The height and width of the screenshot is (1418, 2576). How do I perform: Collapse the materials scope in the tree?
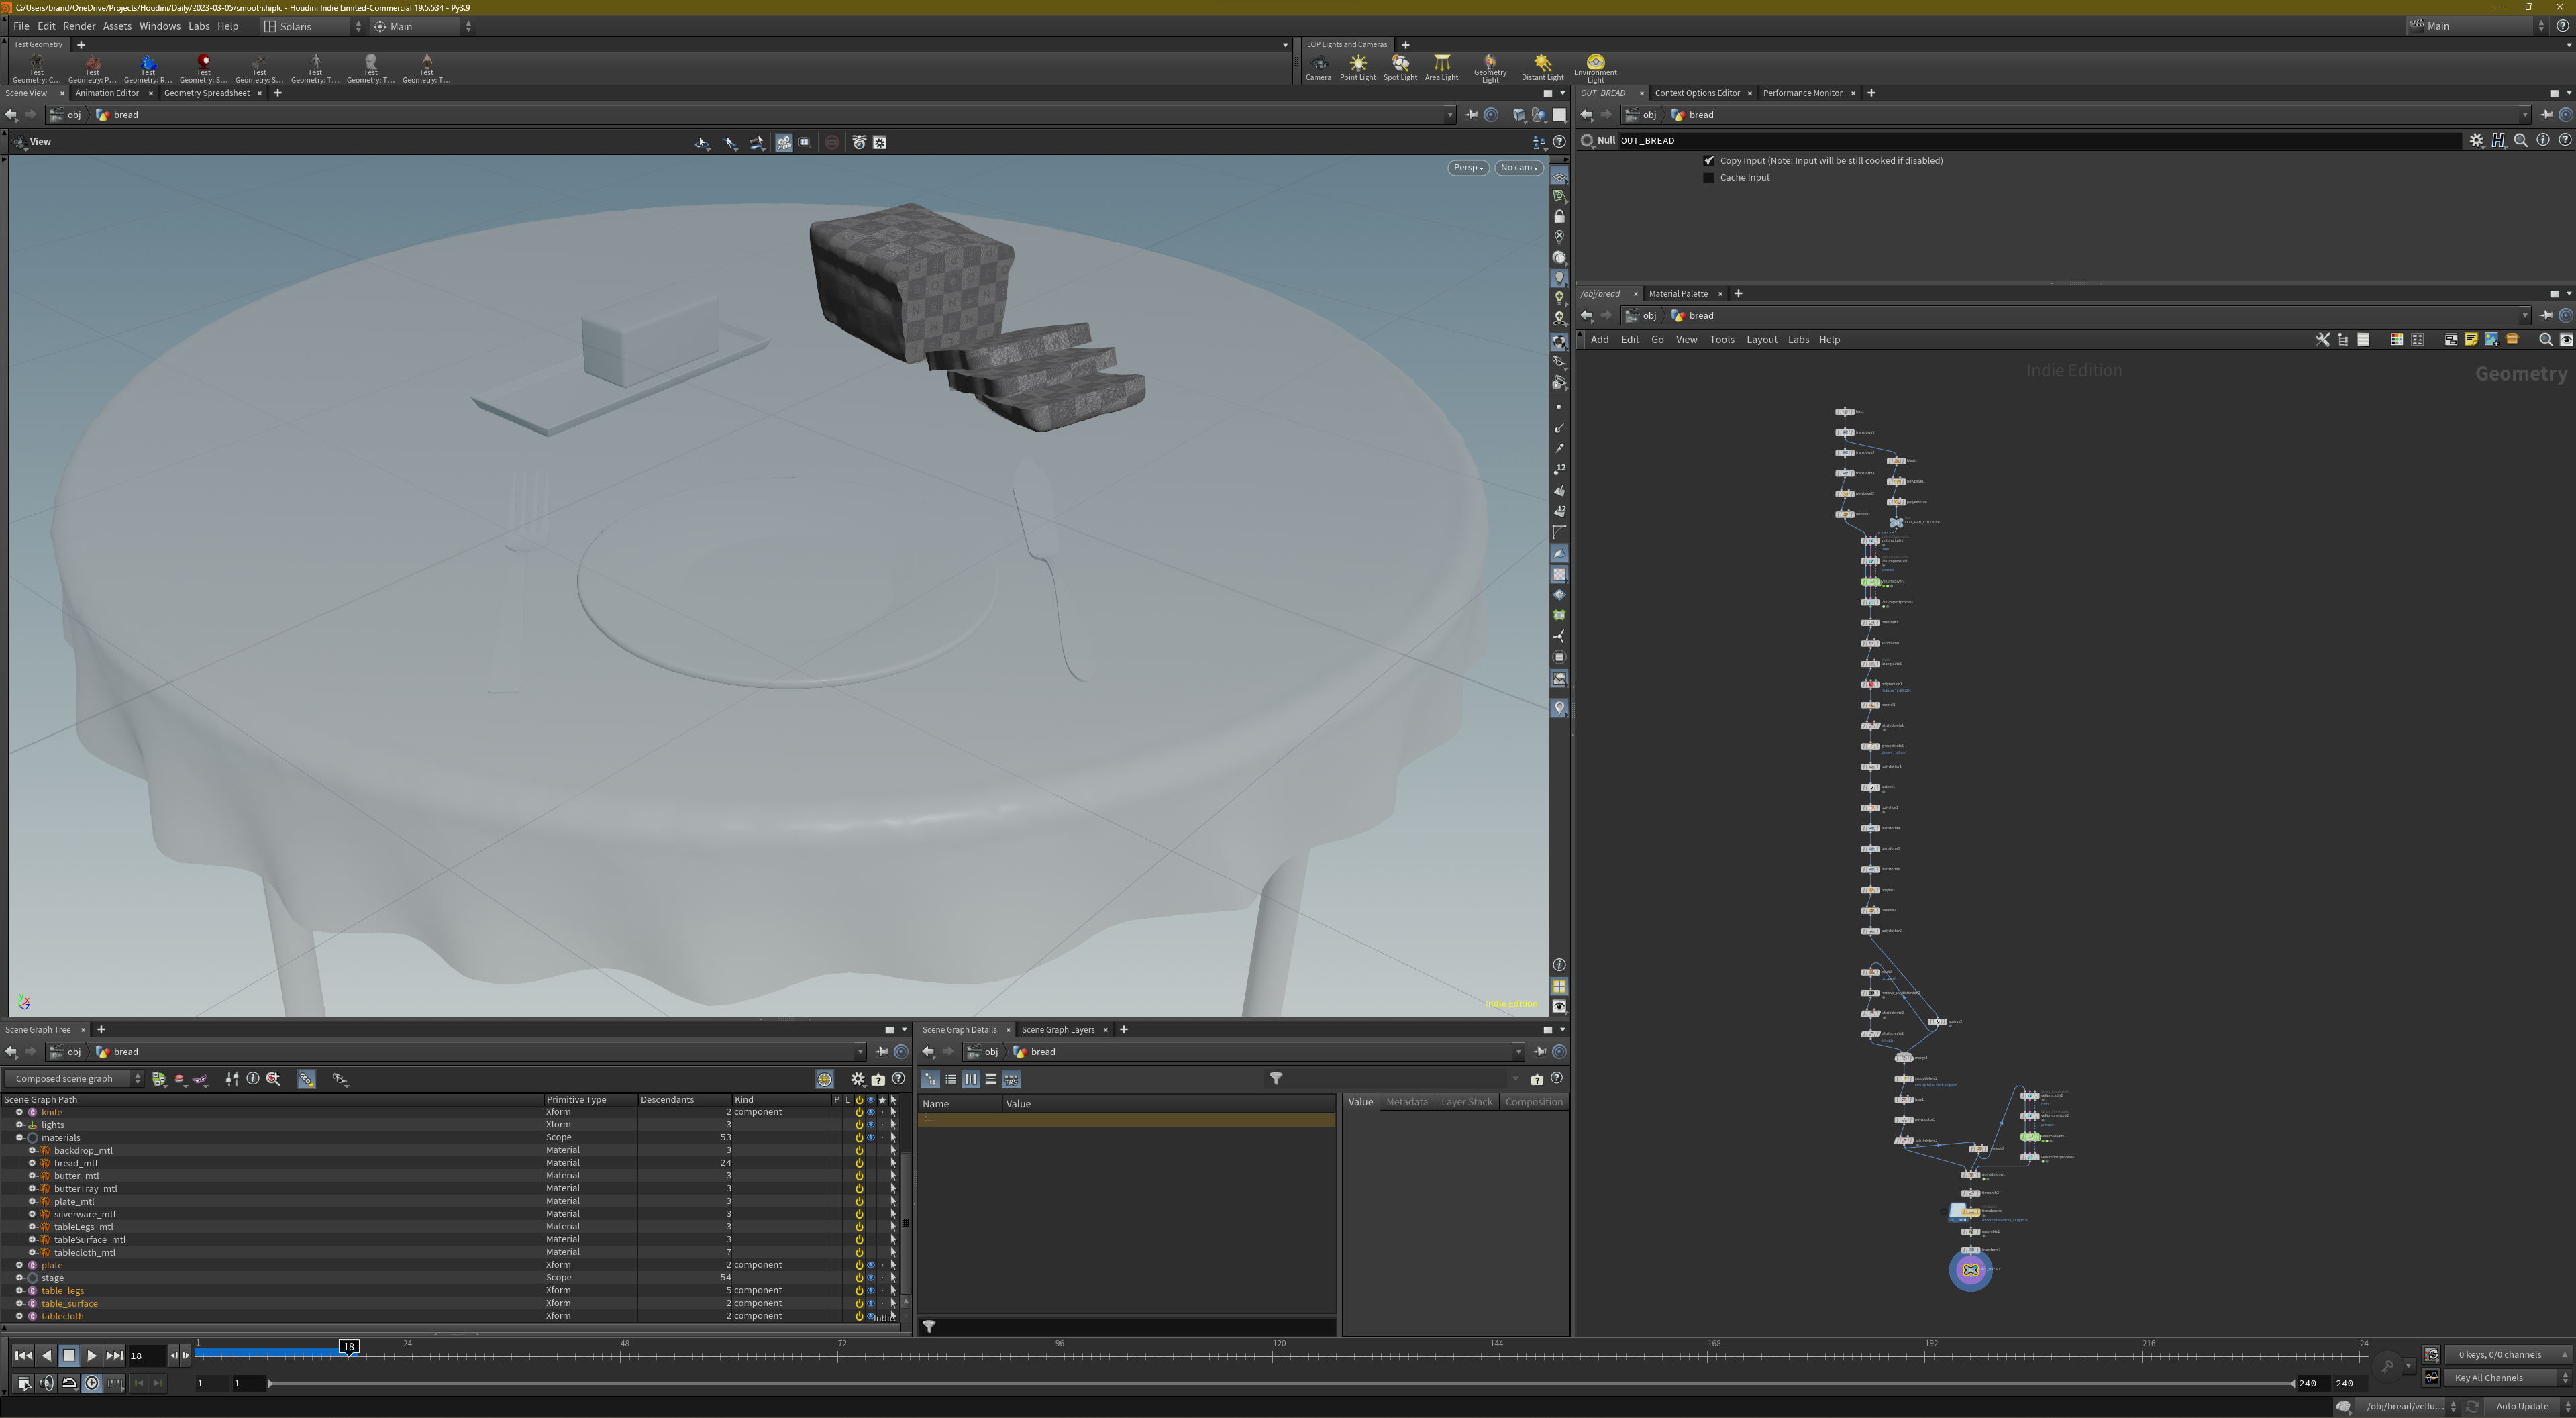(x=19, y=1138)
